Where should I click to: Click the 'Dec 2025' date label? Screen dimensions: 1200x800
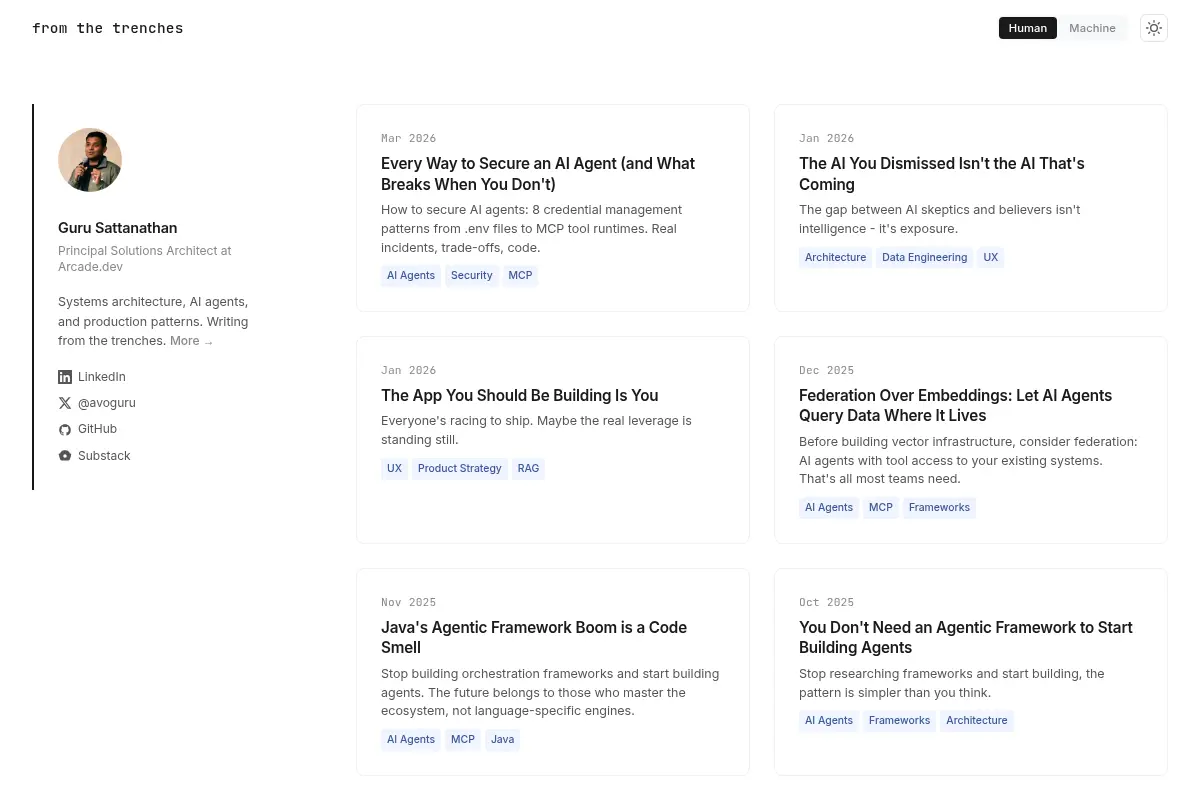click(x=826, y=370)
